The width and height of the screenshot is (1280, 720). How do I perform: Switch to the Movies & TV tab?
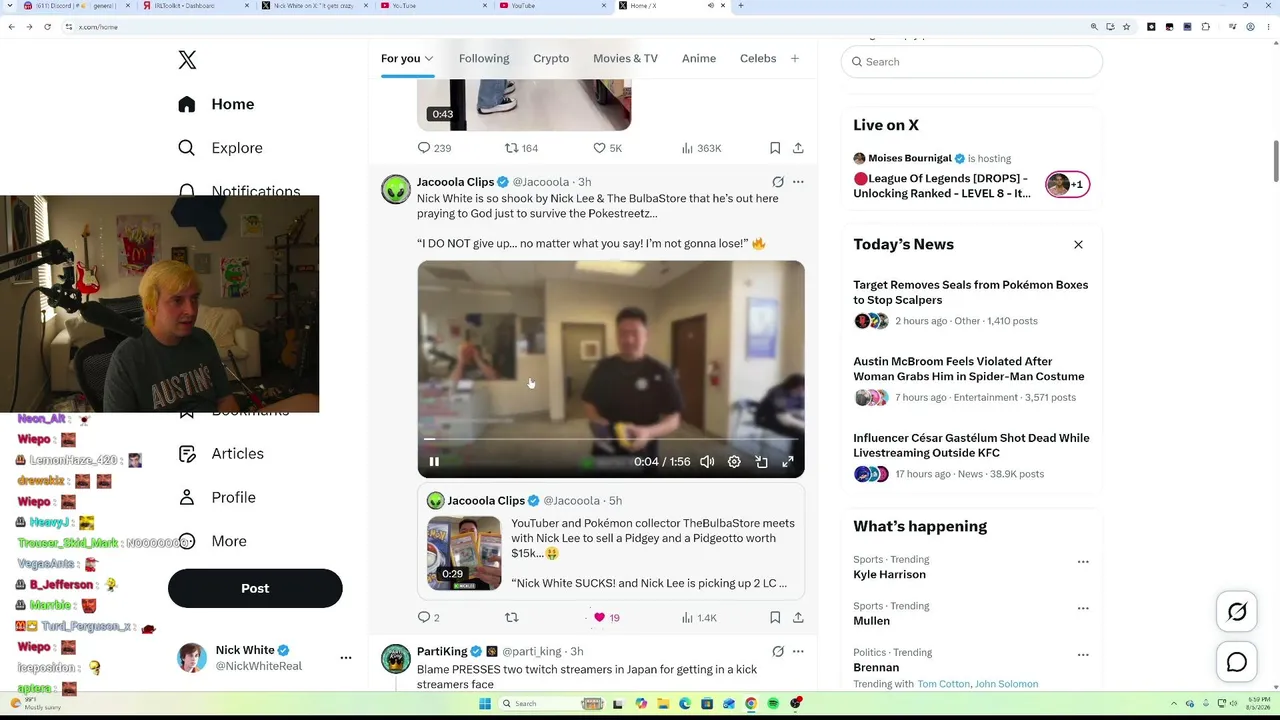pyautogui.click(x=625, y=59)
